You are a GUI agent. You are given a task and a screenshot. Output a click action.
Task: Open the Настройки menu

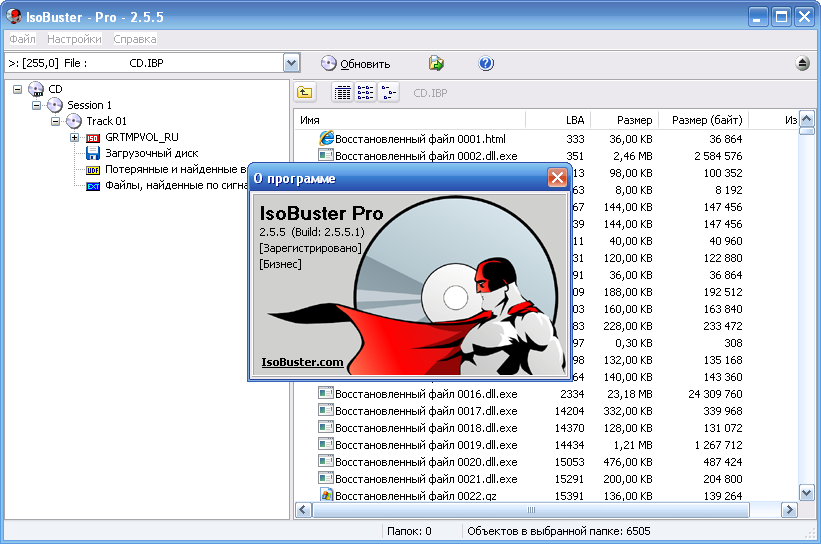click(x=74, y=39)
